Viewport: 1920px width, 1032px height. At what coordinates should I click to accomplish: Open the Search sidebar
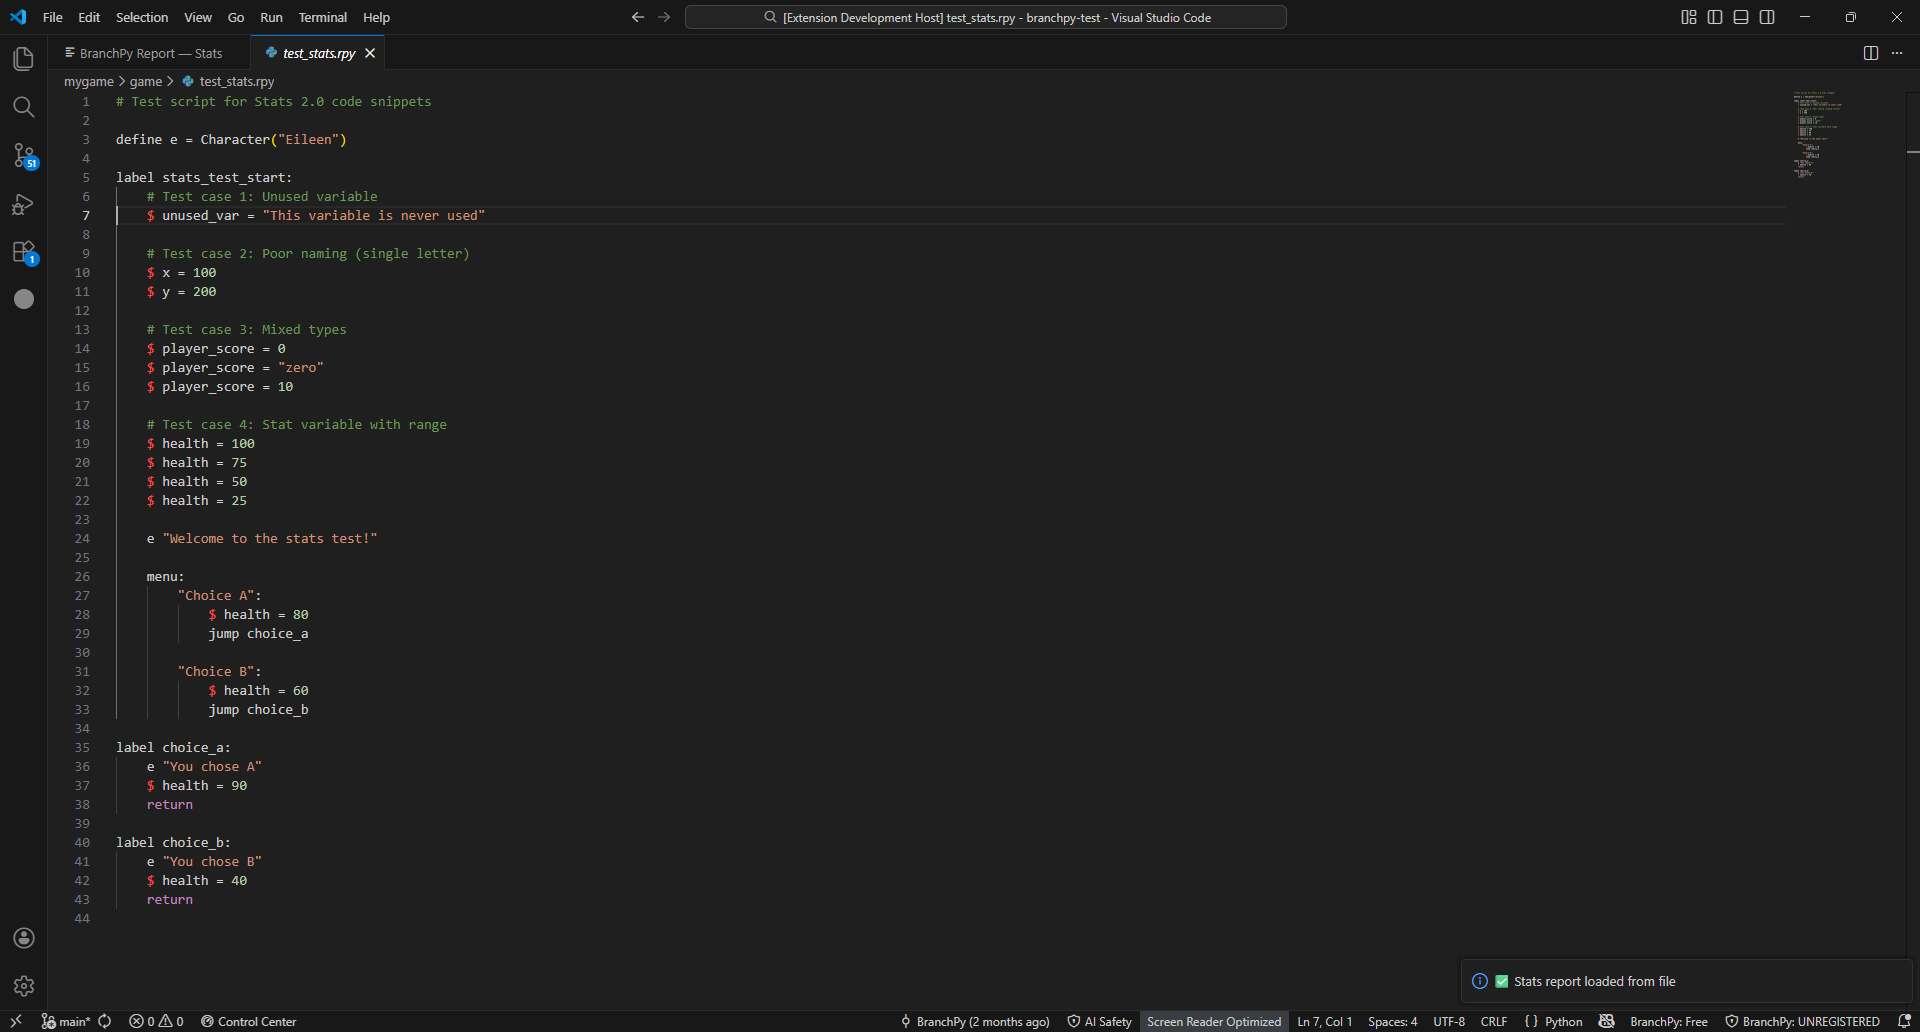click(24, 106)
